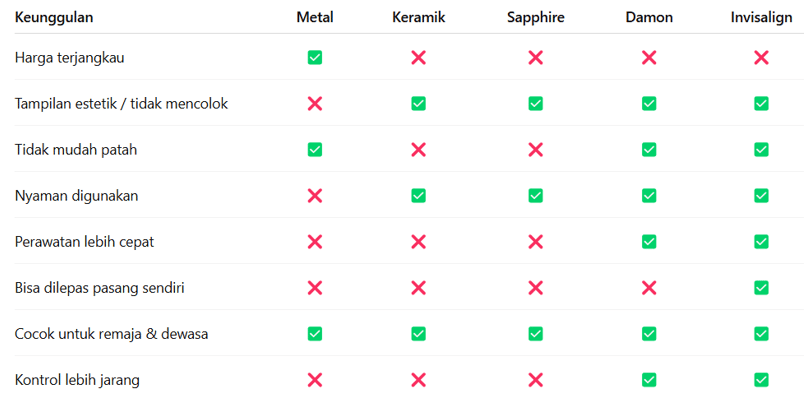Image resolution: width=812 pixels, height=412 pixels.
Task: Click the Perawatan lebih cepat row label
Action: pos(84,242)
